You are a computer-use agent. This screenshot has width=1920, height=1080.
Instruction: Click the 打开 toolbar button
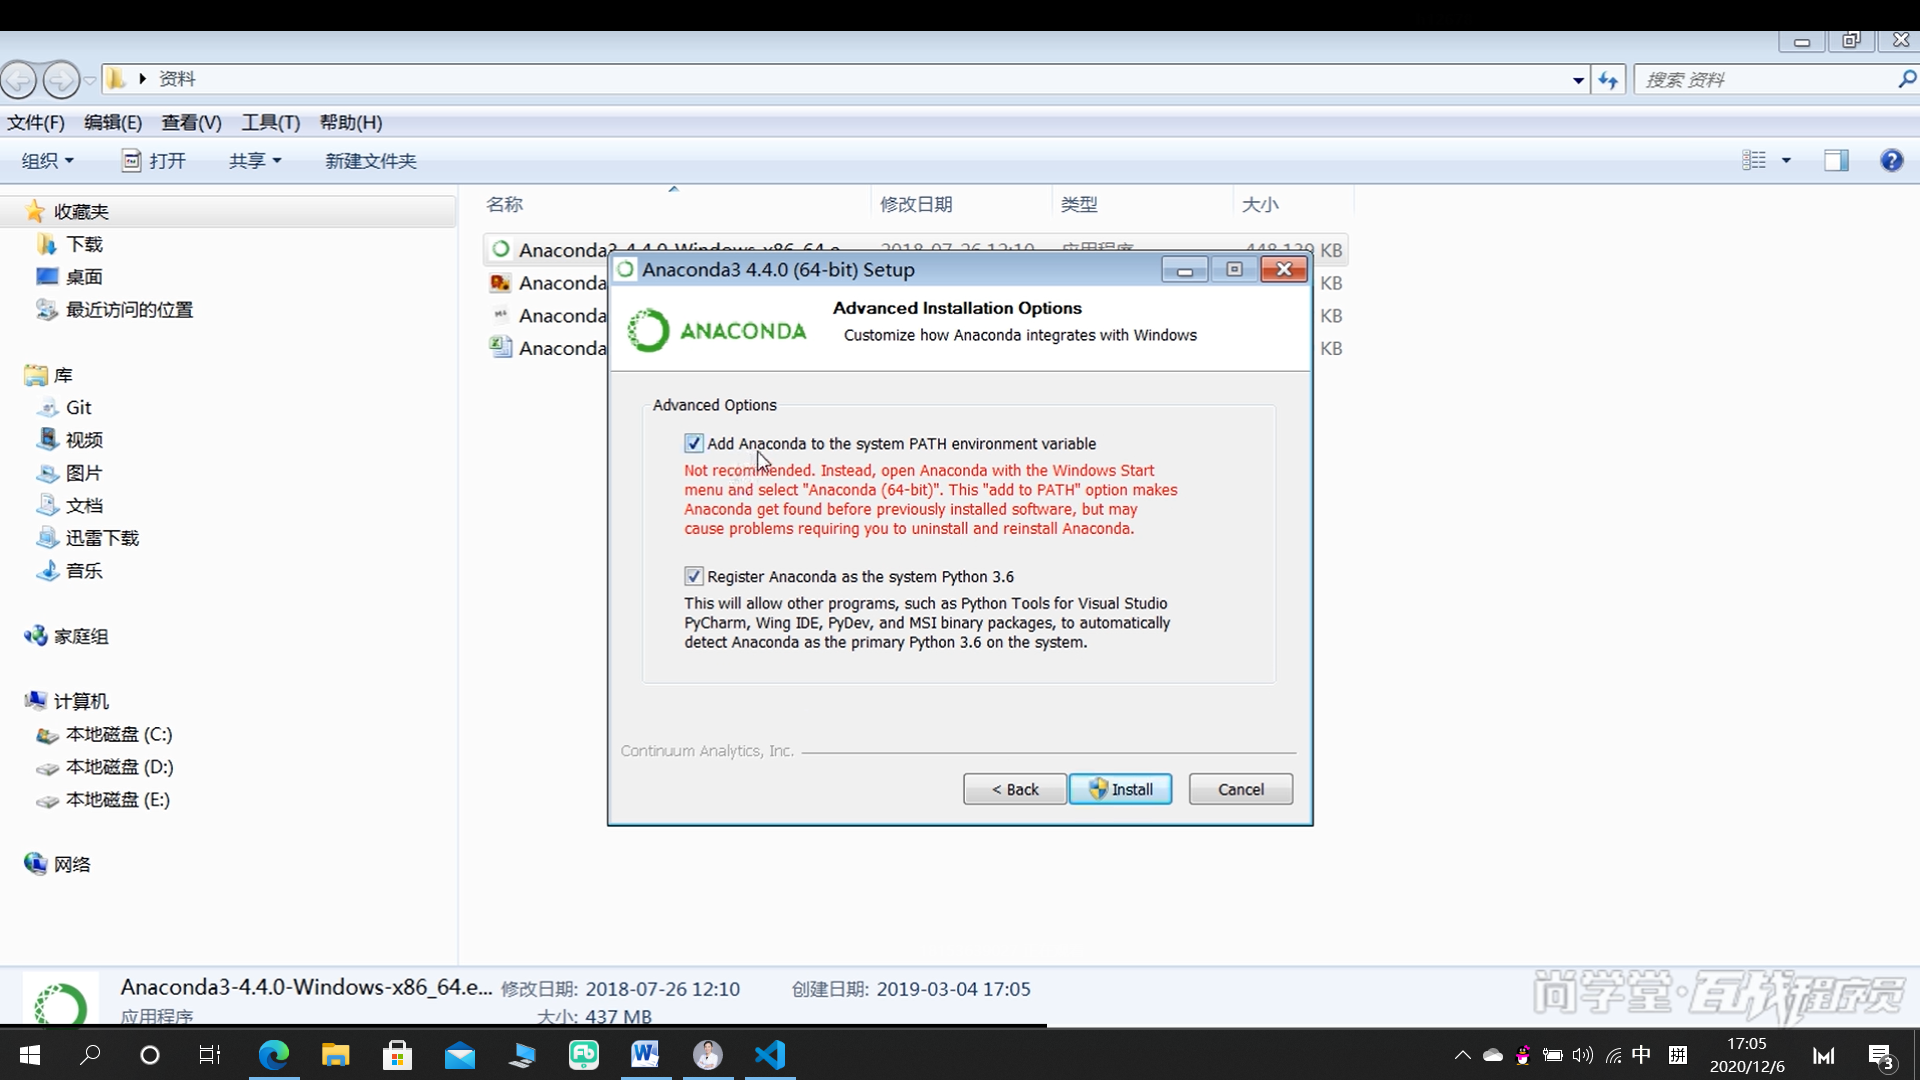pyautogui.click(x=154, y=160)
